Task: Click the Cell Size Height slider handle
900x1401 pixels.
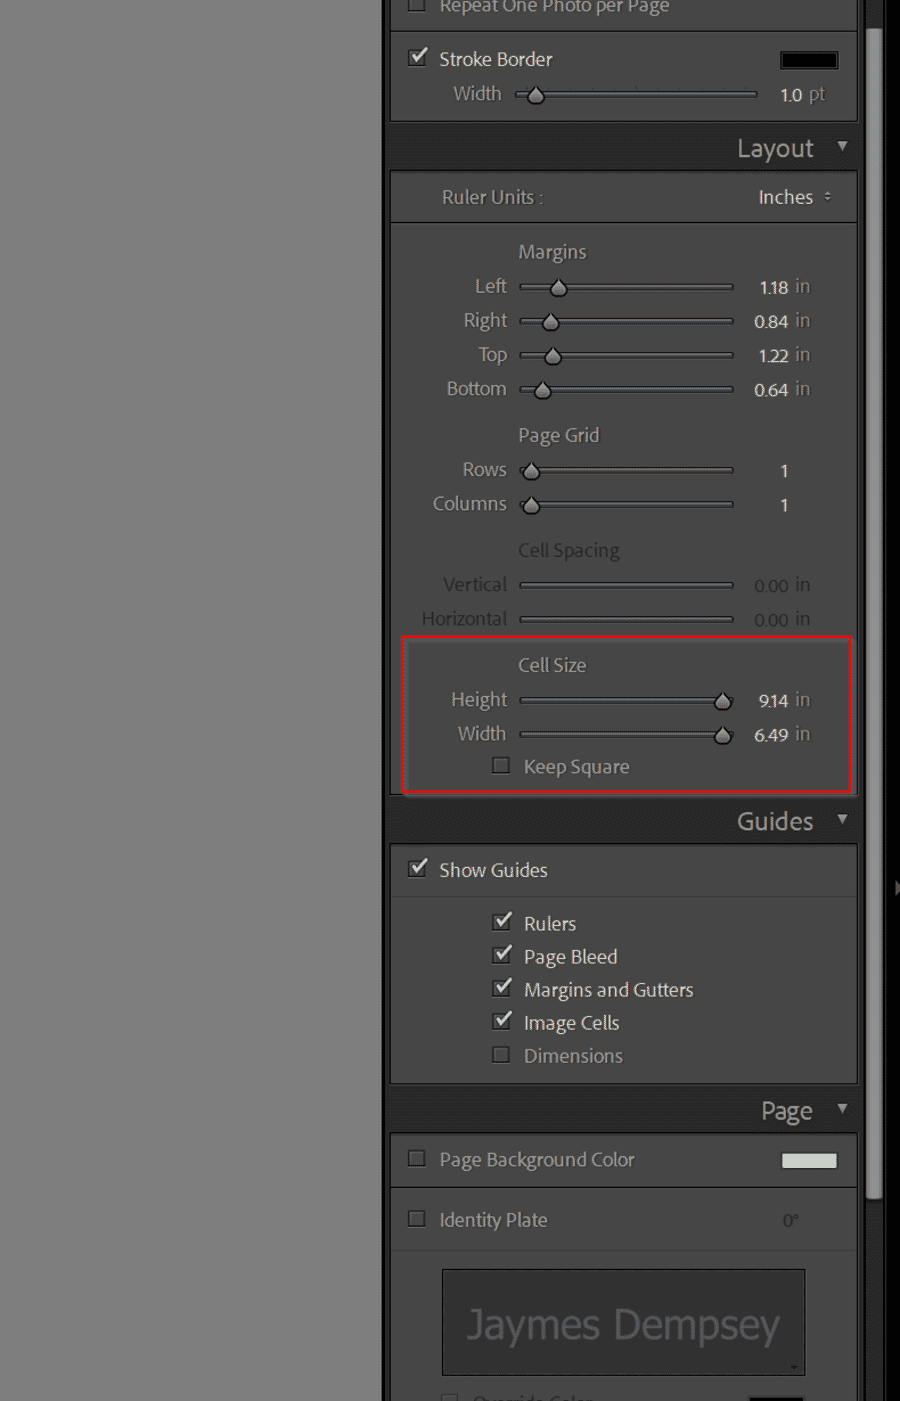Action: coord(723,701)
